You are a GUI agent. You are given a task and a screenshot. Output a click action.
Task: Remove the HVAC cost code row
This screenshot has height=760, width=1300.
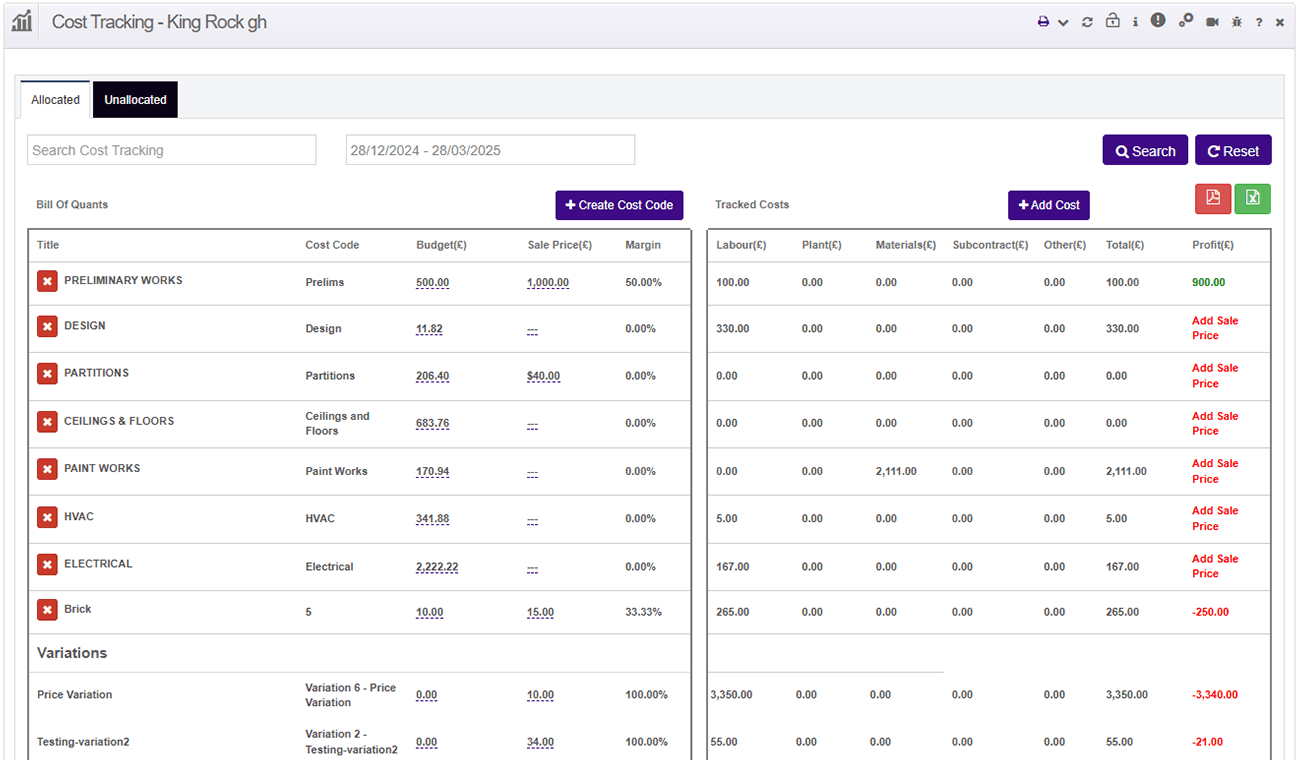(x=47, y=517)
